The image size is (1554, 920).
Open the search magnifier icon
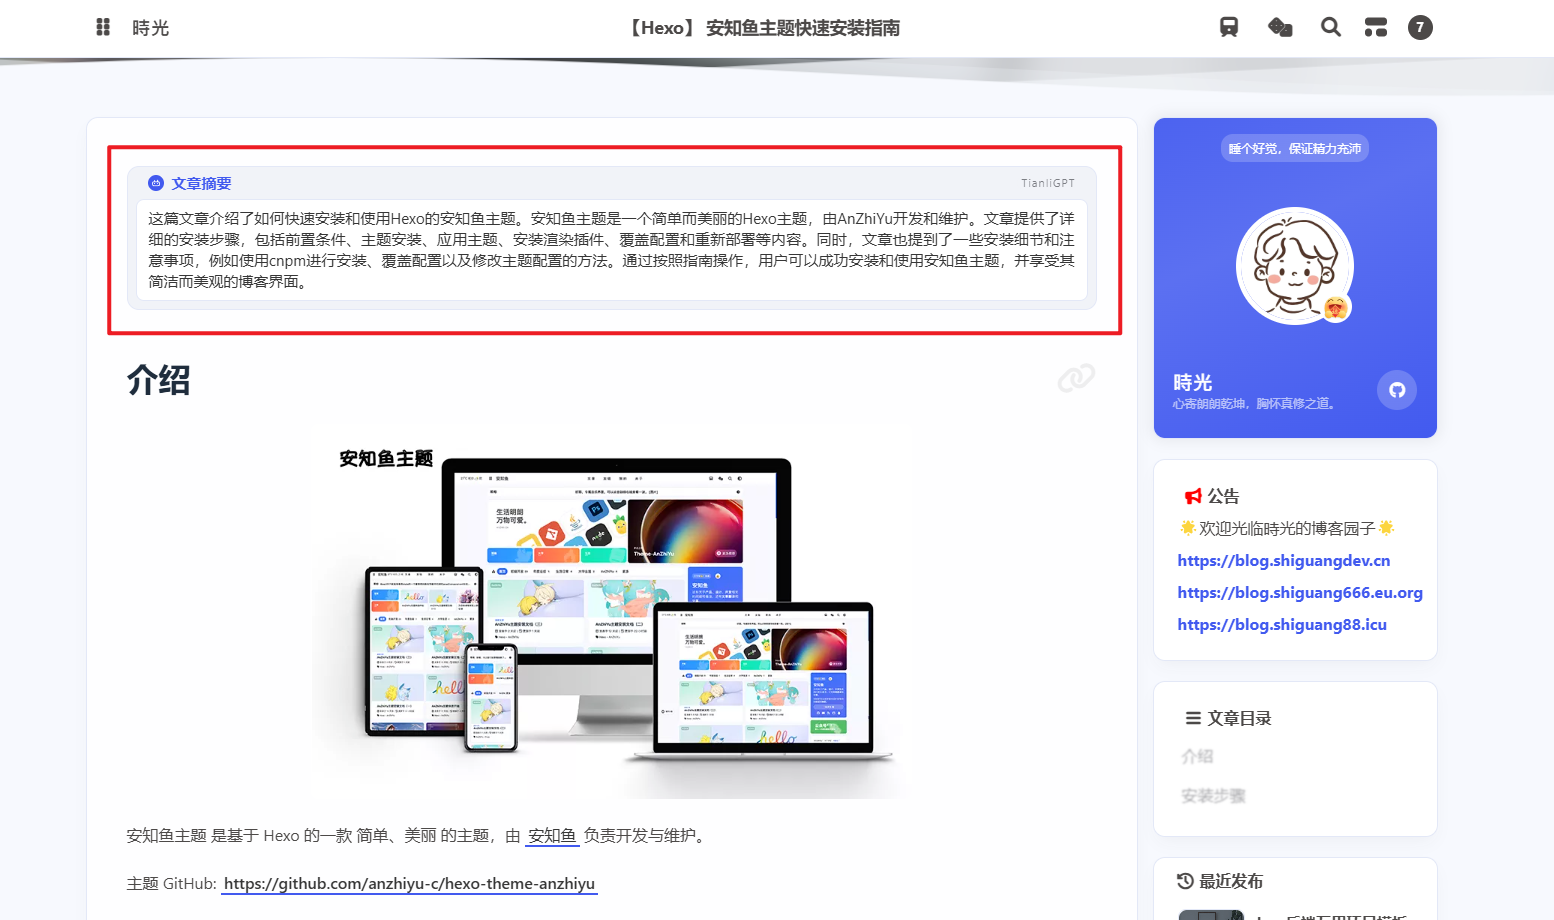click(1330, 27)
